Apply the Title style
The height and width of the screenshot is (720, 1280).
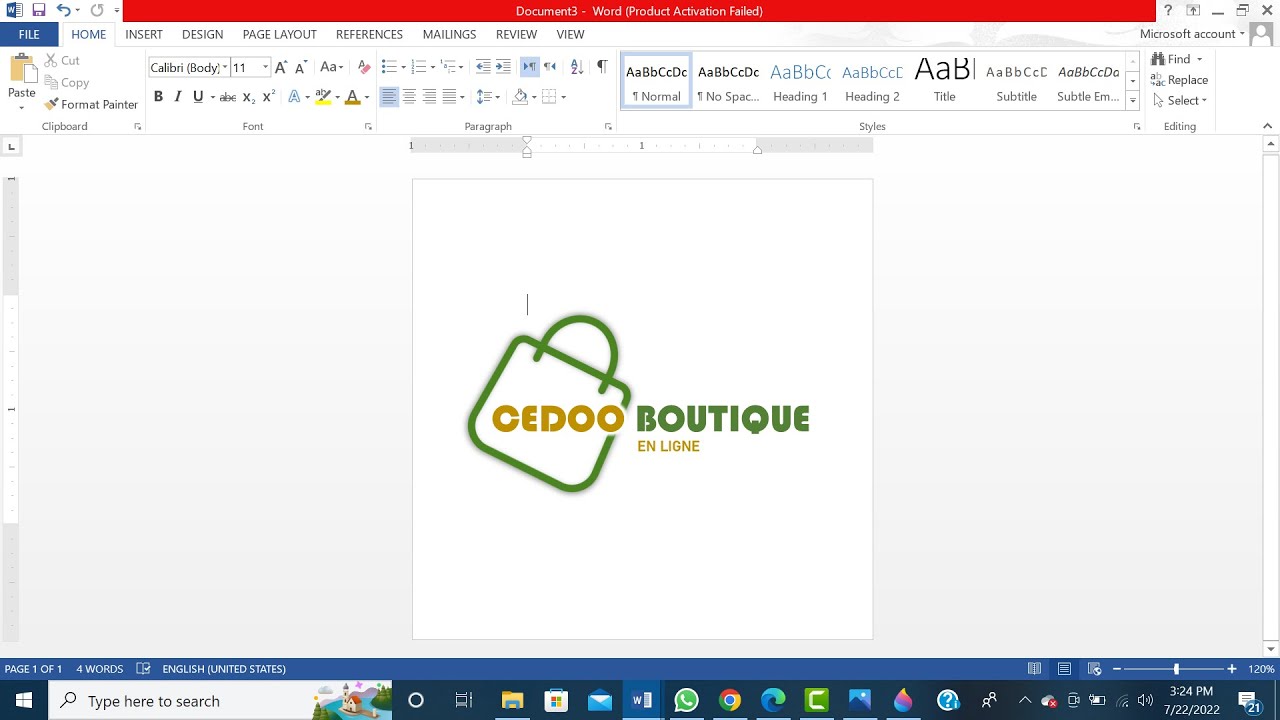pos(944,81)
